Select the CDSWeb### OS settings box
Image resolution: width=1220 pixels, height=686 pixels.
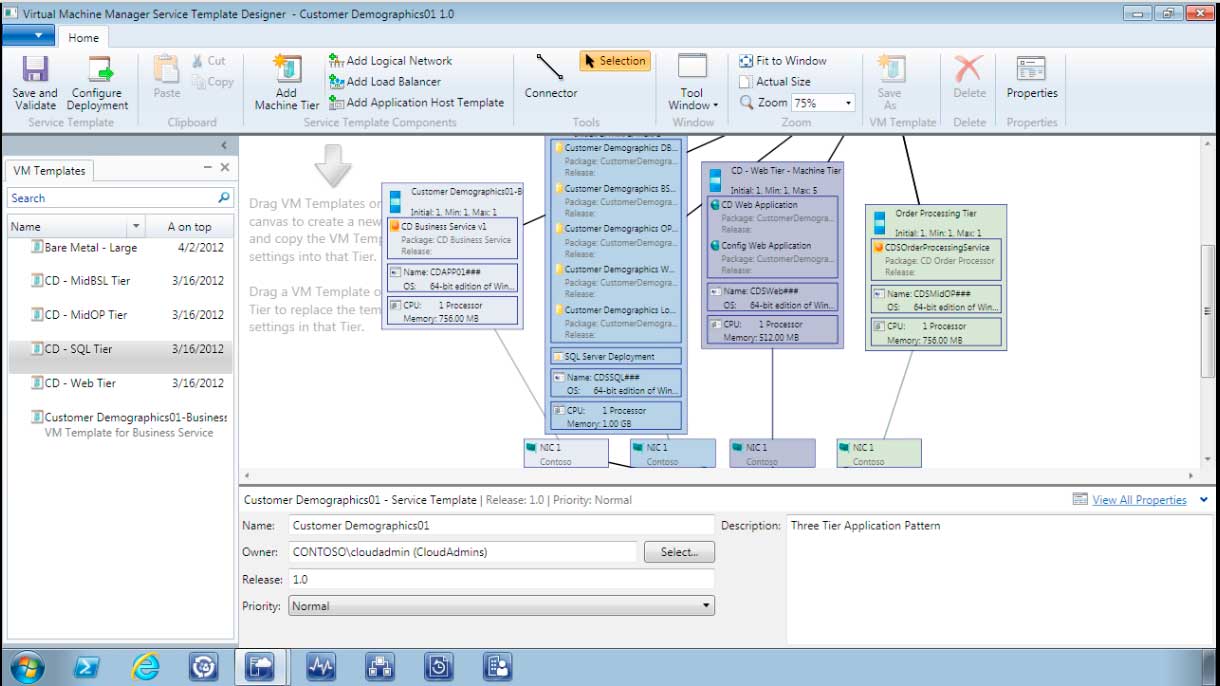[773, 298]
